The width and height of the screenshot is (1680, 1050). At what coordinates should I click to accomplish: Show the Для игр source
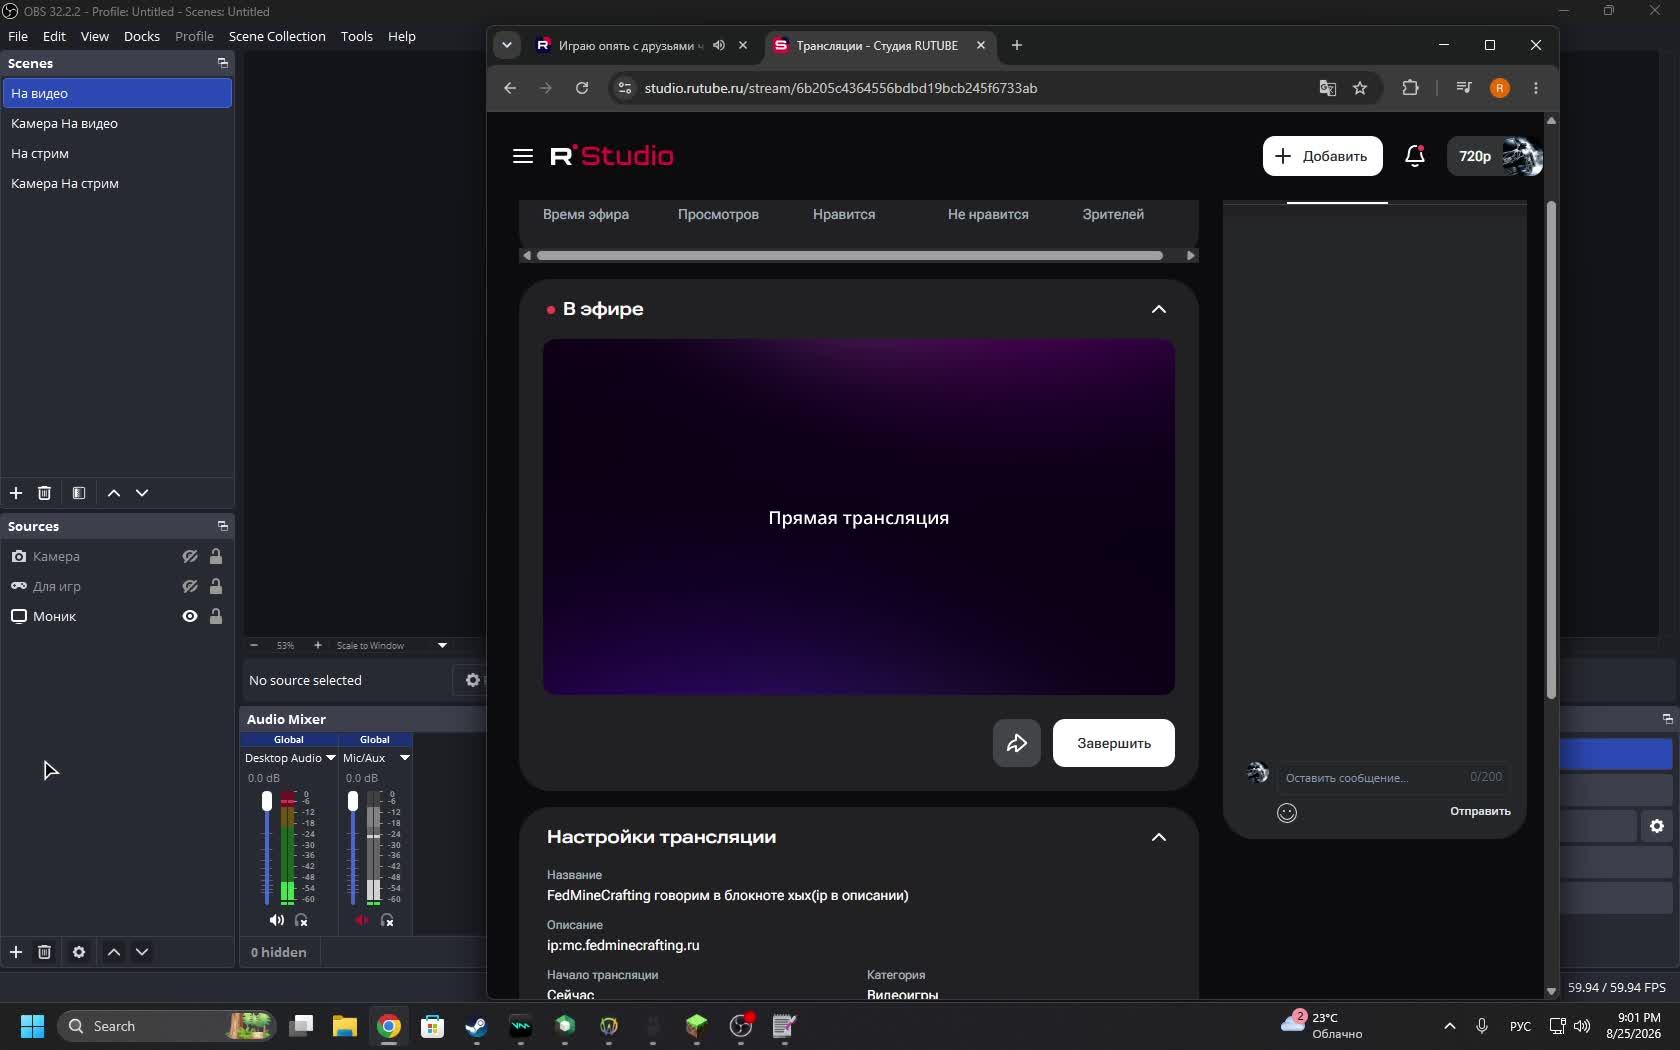click(x=190, y=586)
